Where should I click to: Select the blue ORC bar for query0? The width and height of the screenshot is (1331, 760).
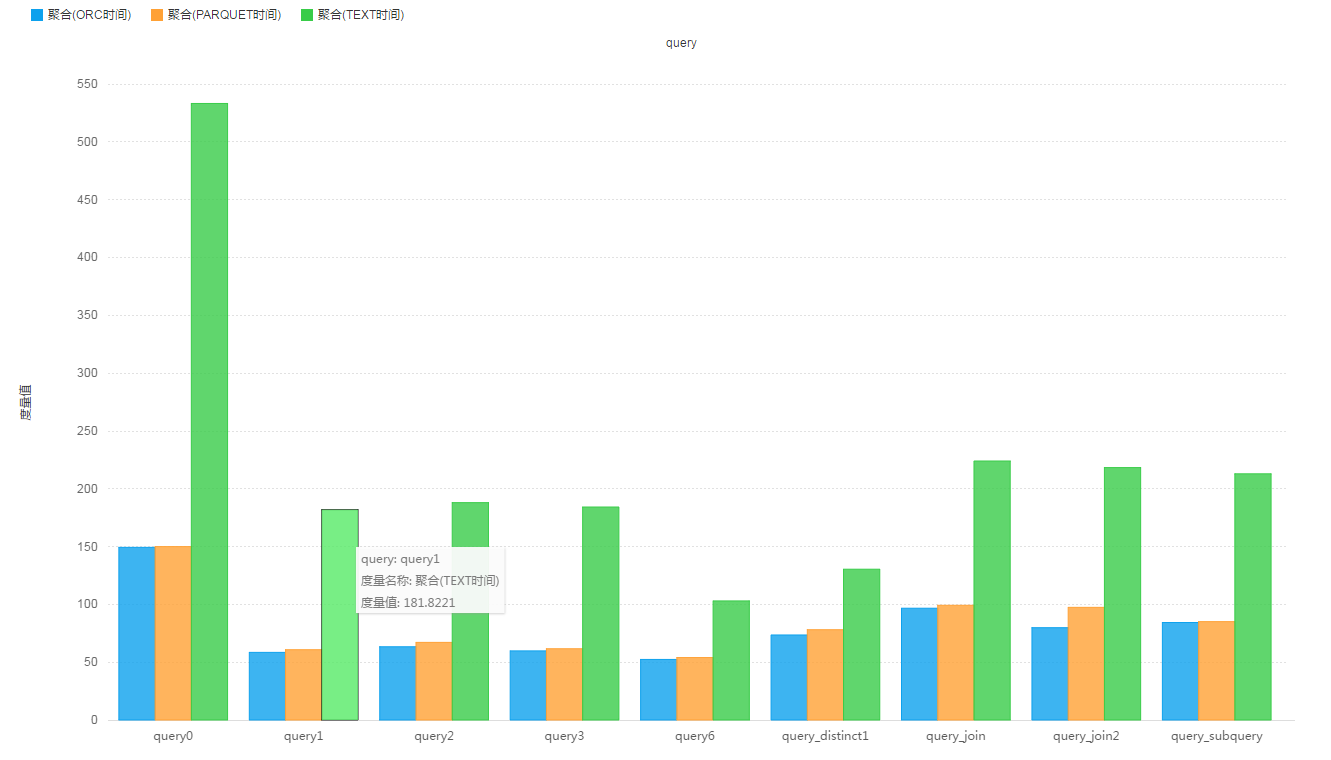click(136, 633)
